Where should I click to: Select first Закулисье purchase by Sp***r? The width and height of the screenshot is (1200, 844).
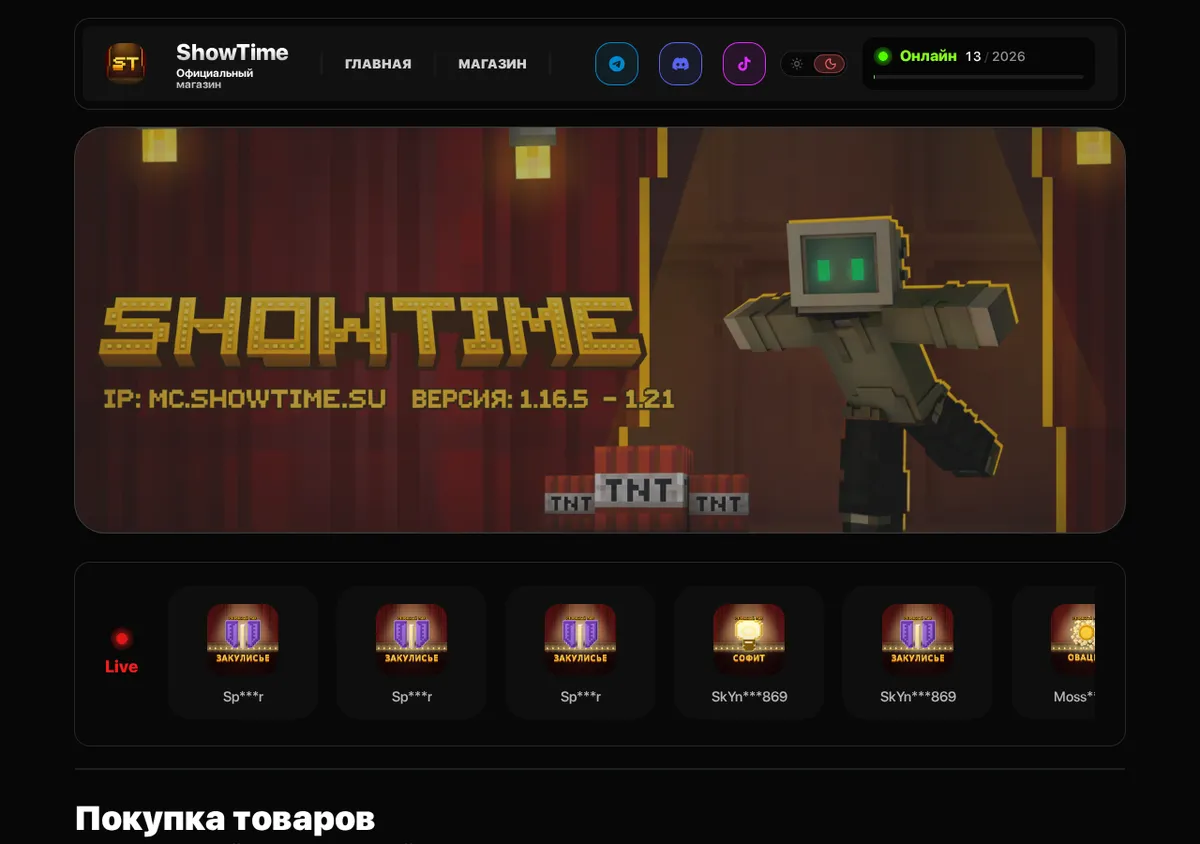tap(243, 652)
